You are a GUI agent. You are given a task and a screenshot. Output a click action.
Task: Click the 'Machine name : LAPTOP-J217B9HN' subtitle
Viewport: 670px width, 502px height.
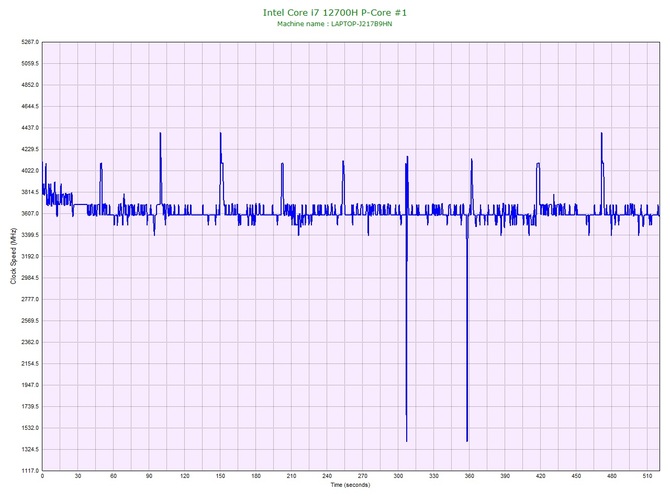pyautogui.click(x=335, y=24)
